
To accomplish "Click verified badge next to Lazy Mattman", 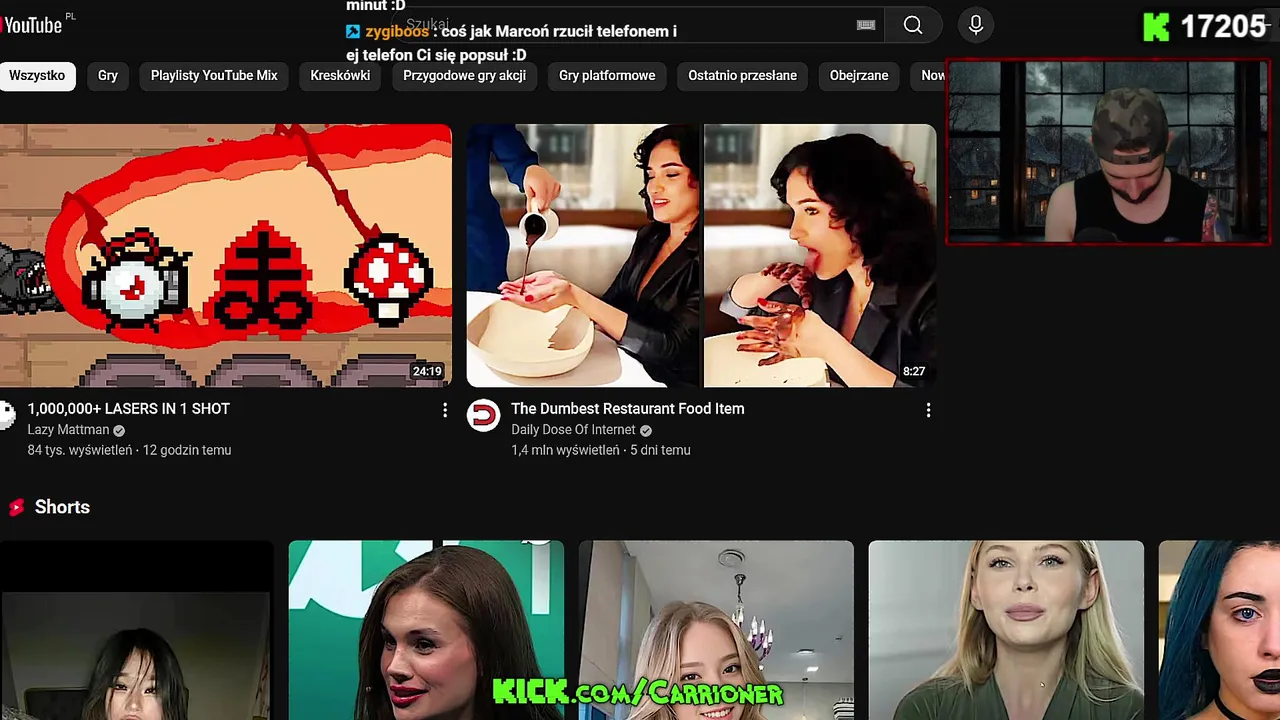I will tap(119, 430).
